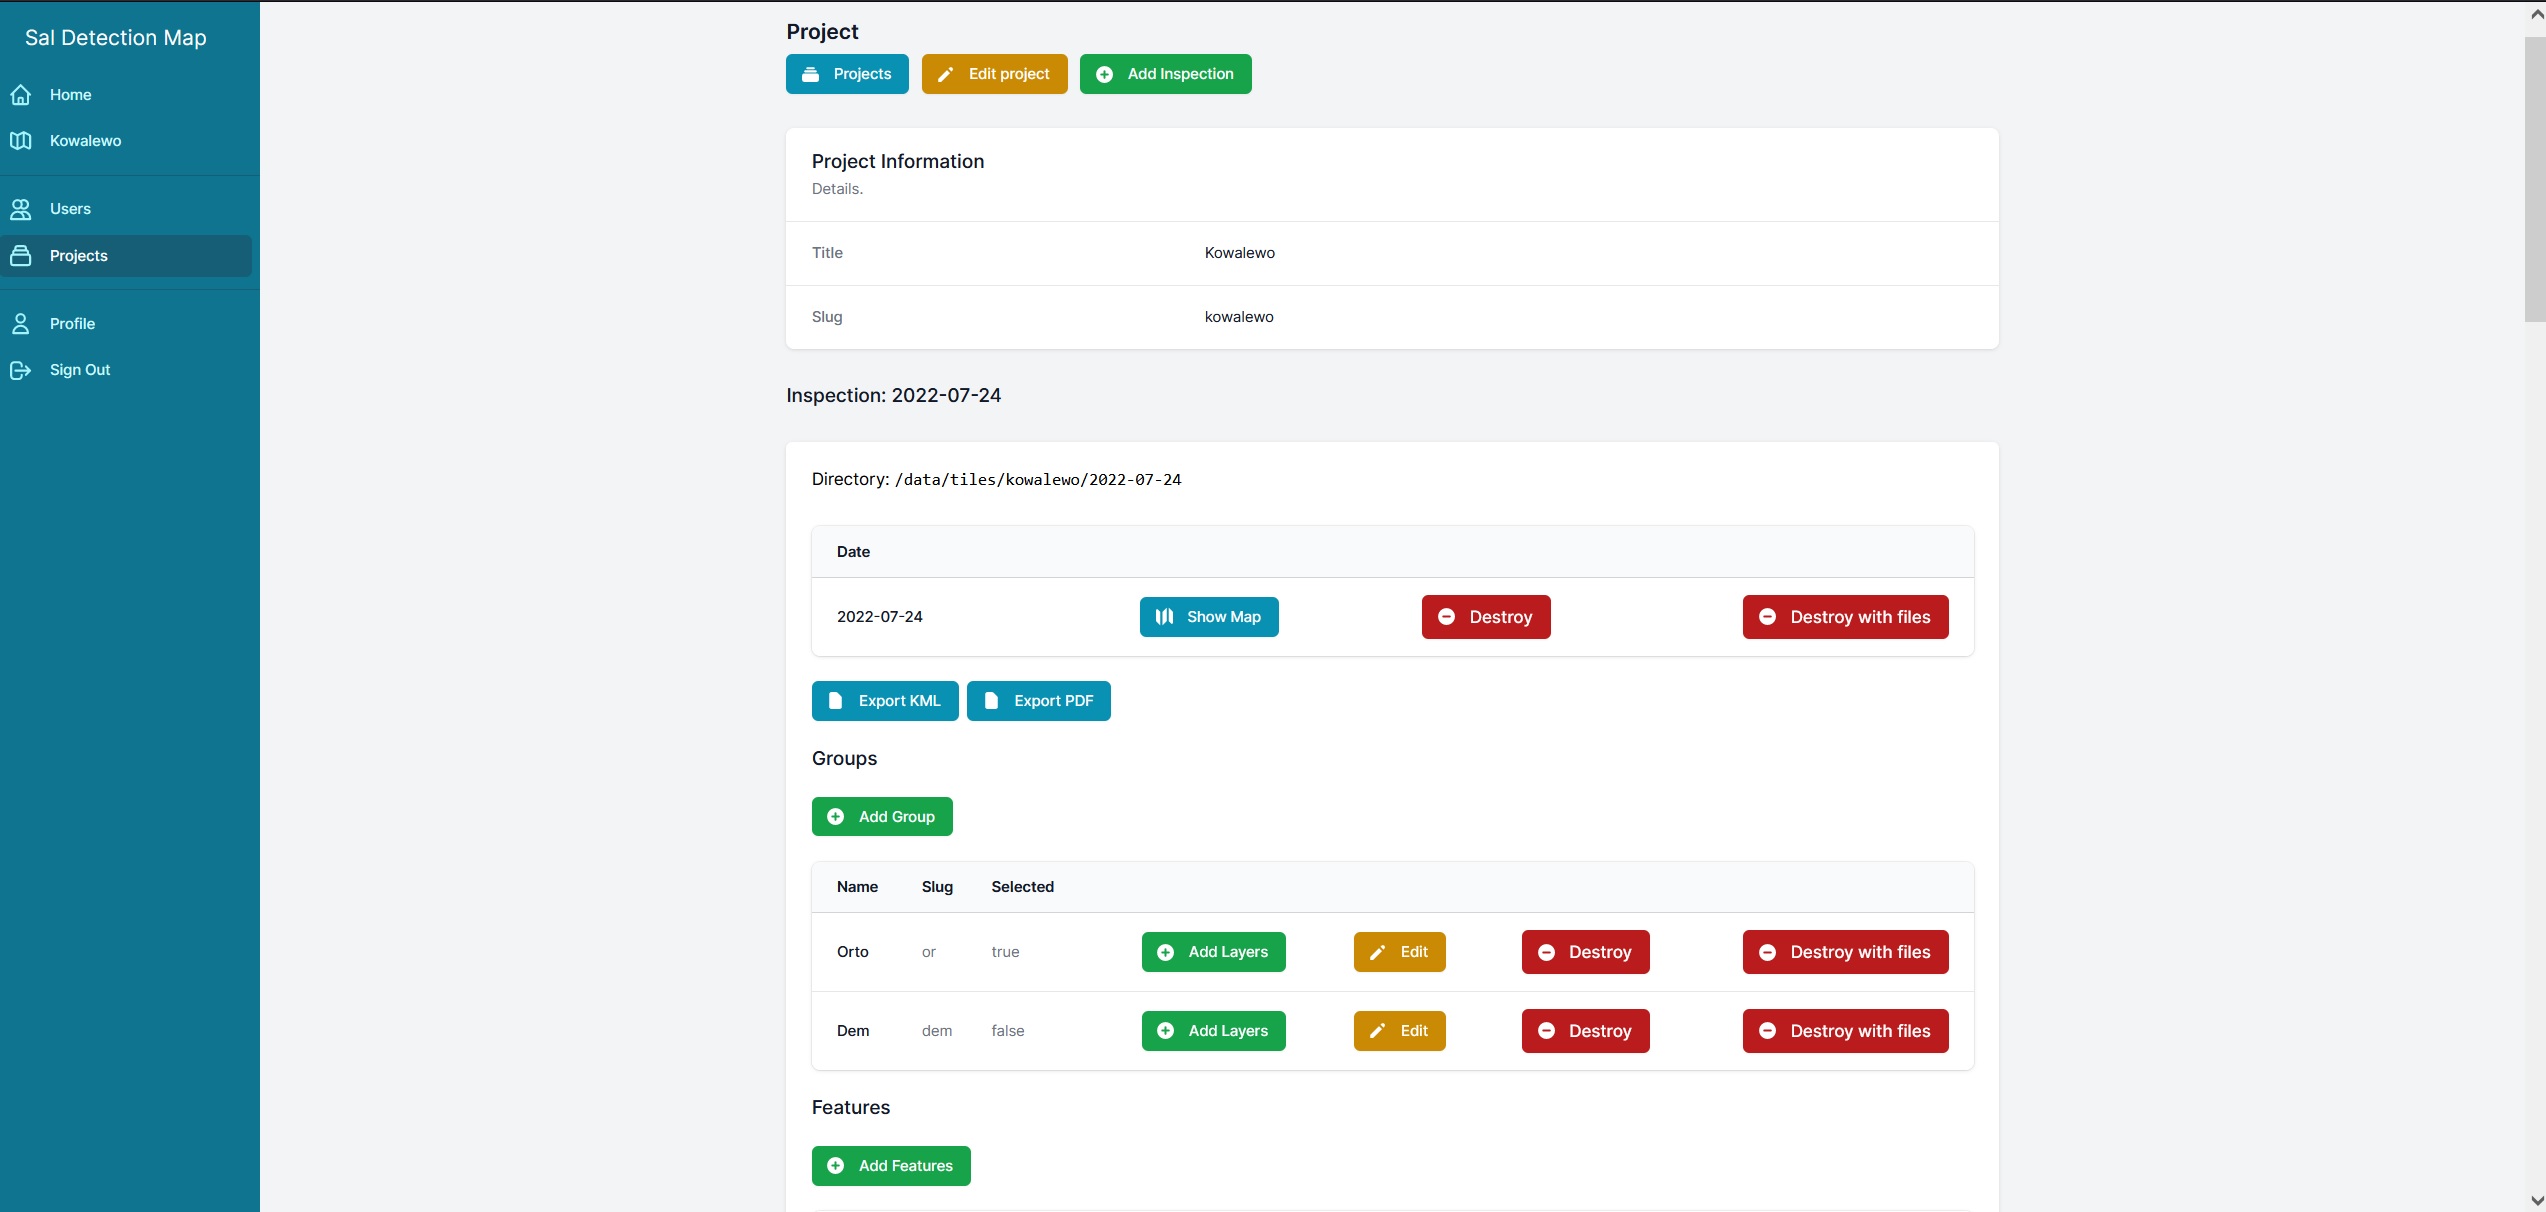Viewport: 2546px width, 1212px height.
Task: Click Edit label in Dem row
Action: (x=1414, y=1031)
